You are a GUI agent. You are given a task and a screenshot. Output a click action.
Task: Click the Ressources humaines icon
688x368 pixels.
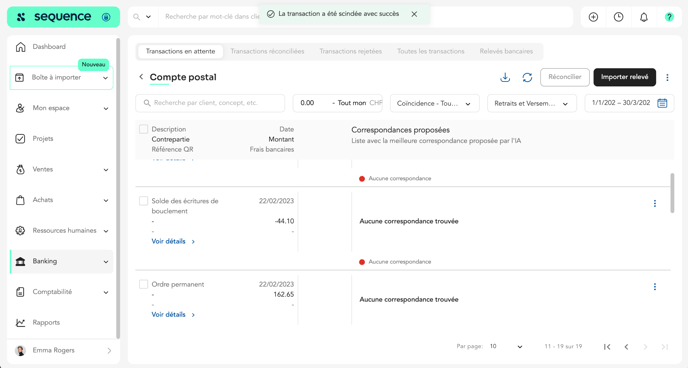(x=20, y=231)
